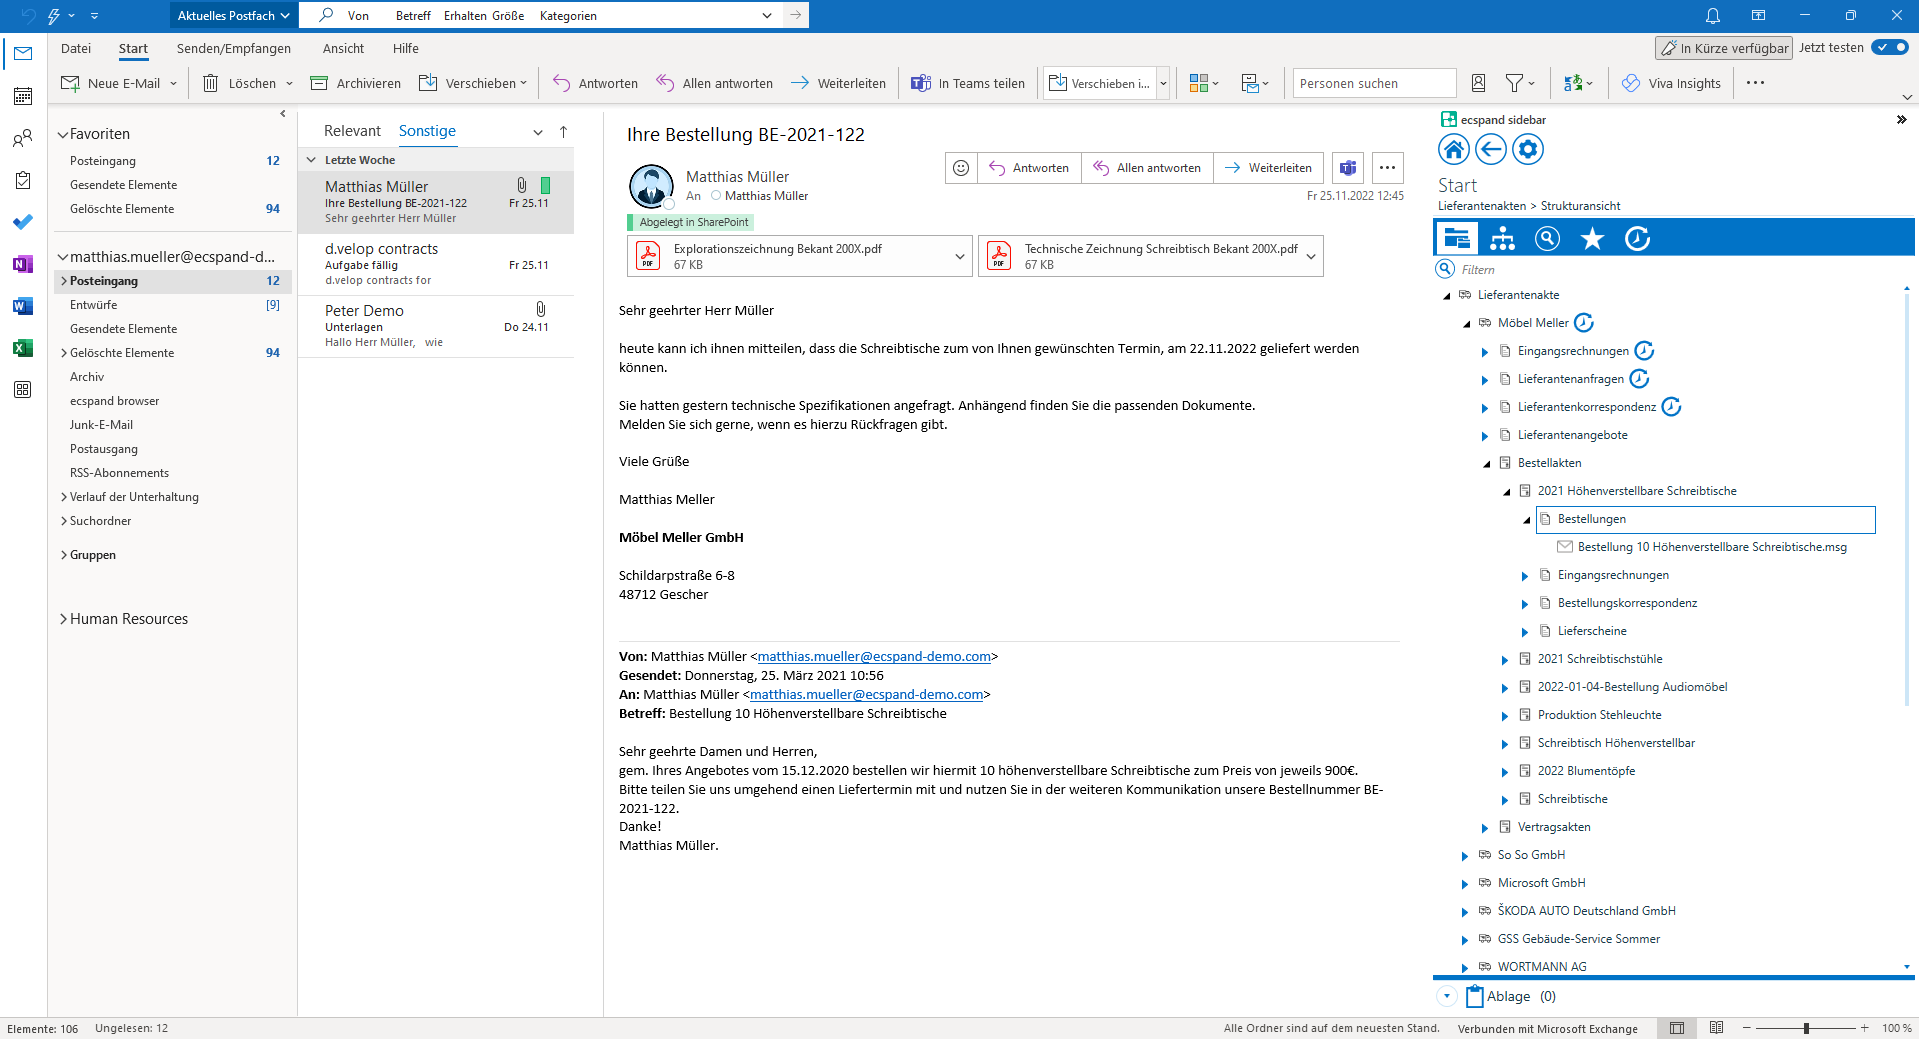Open dropdown of Explorationszeichnung Bekant attachment

coord(960,257)
